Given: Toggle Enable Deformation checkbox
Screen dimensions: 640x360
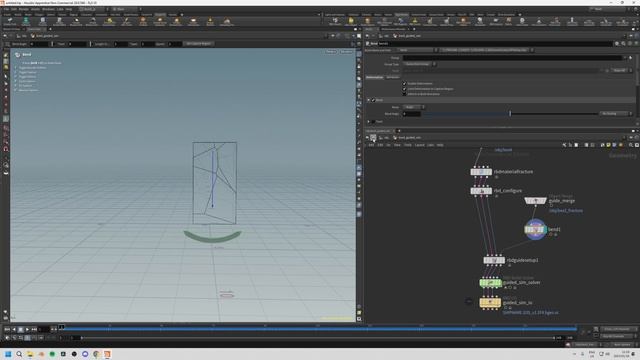Looking at the screenshot, I should click(x=404, y=83).
